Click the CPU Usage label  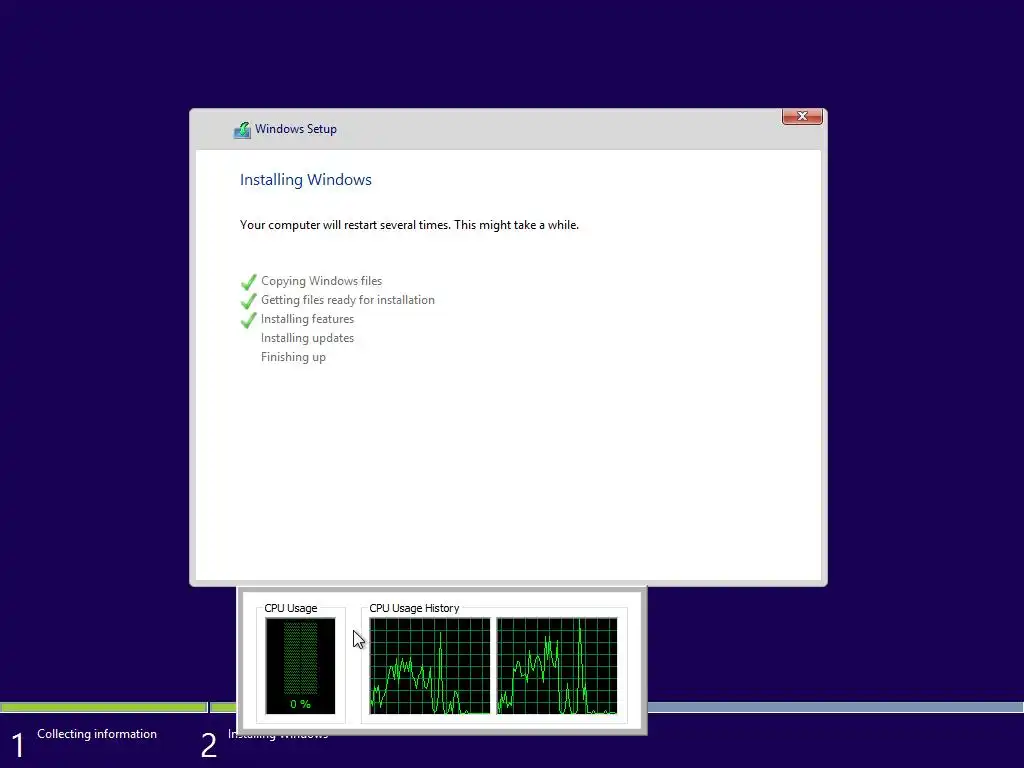point(291,608)
